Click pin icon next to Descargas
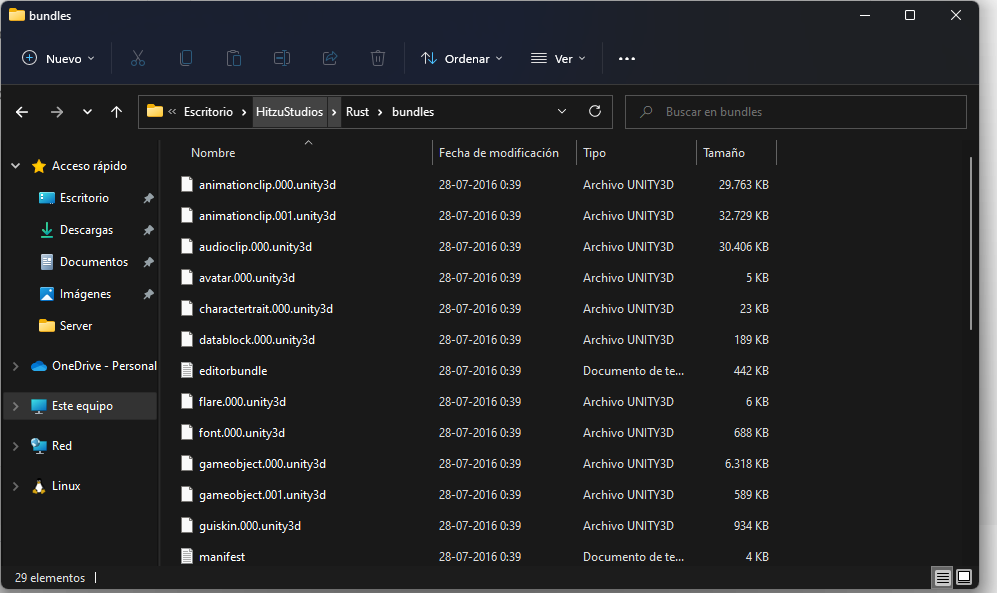 pos(148,230)
